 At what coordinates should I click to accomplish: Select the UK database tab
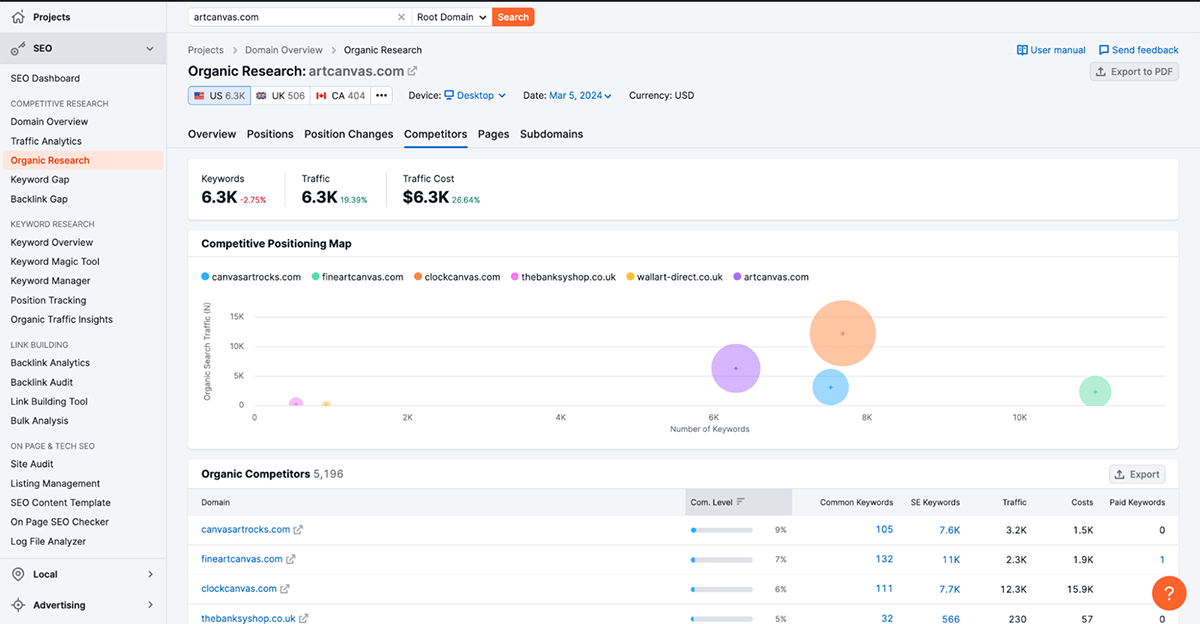point(279,95)
